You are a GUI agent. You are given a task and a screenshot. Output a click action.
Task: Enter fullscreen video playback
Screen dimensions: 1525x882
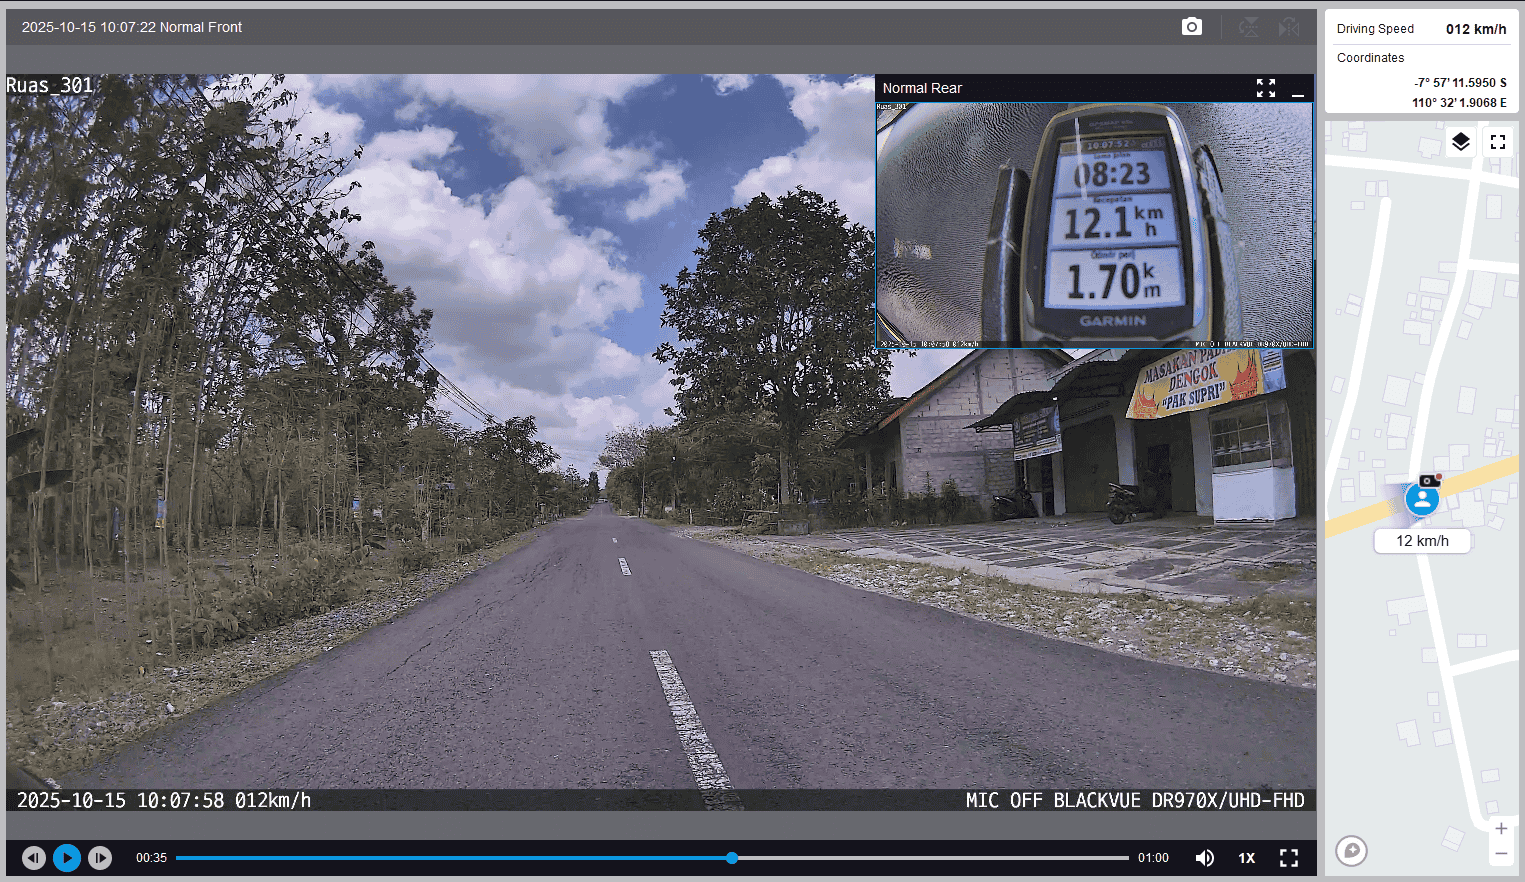click(x=1289, y=858)
